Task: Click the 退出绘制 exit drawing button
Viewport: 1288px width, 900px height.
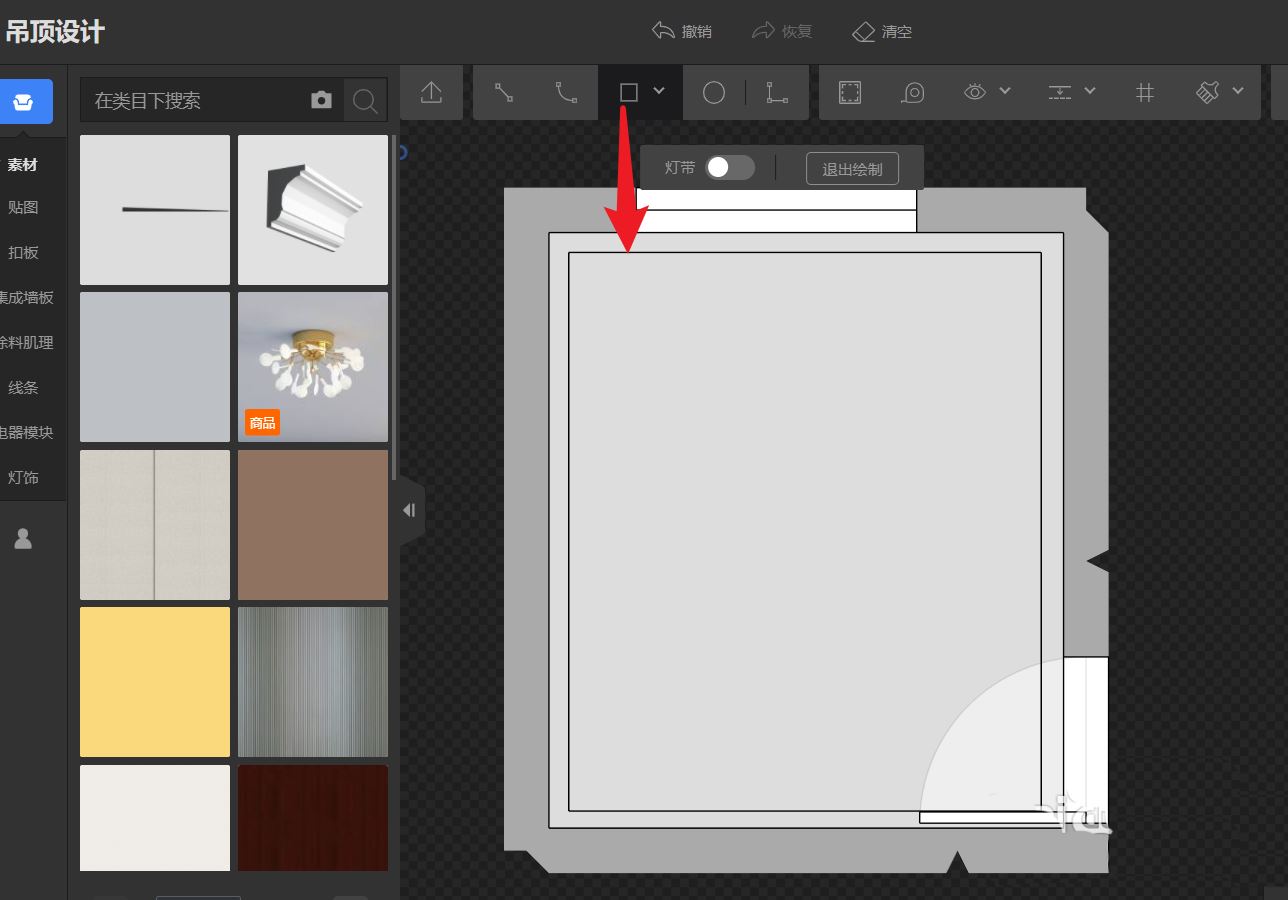Action: pos(852,169)
